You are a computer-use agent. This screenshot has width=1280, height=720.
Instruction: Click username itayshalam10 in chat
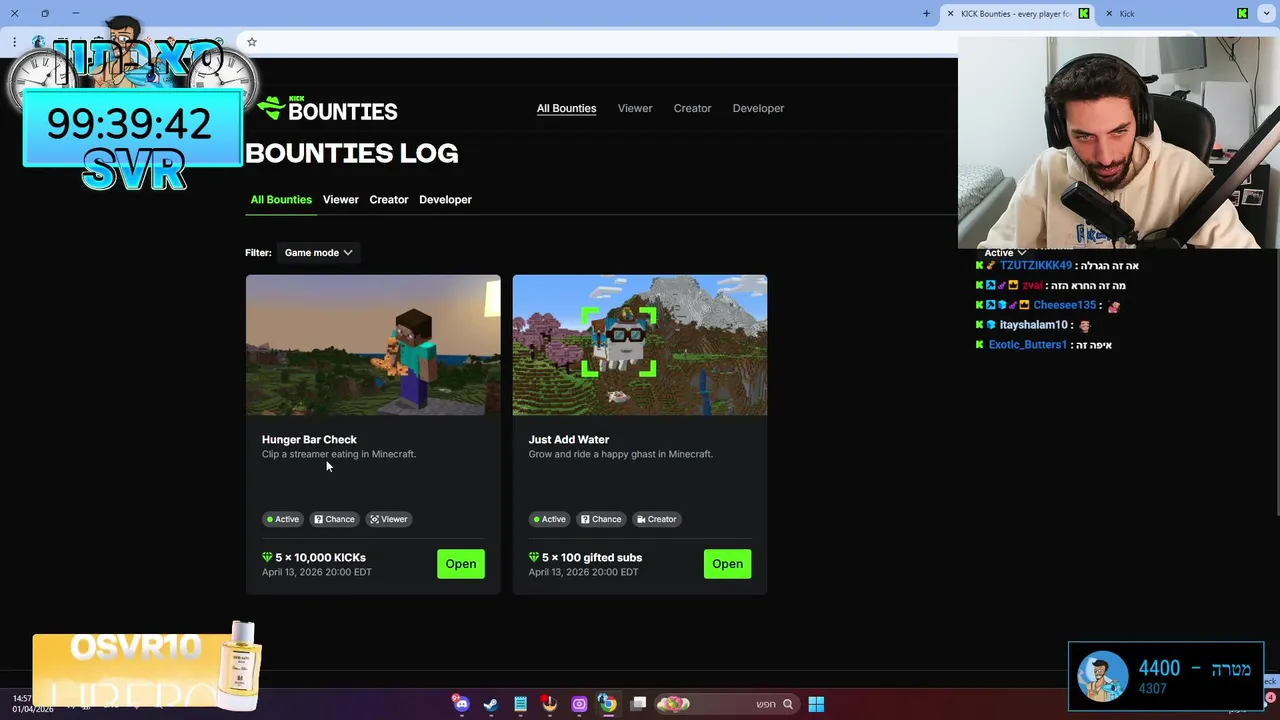tap(1034, 325)
